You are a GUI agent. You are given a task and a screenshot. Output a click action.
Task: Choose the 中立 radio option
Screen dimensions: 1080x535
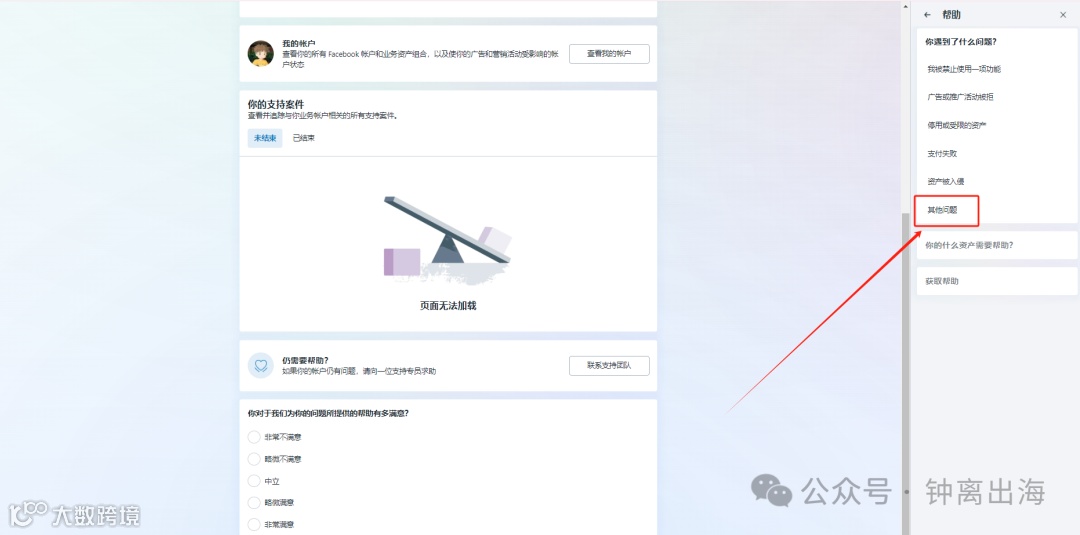253,481
